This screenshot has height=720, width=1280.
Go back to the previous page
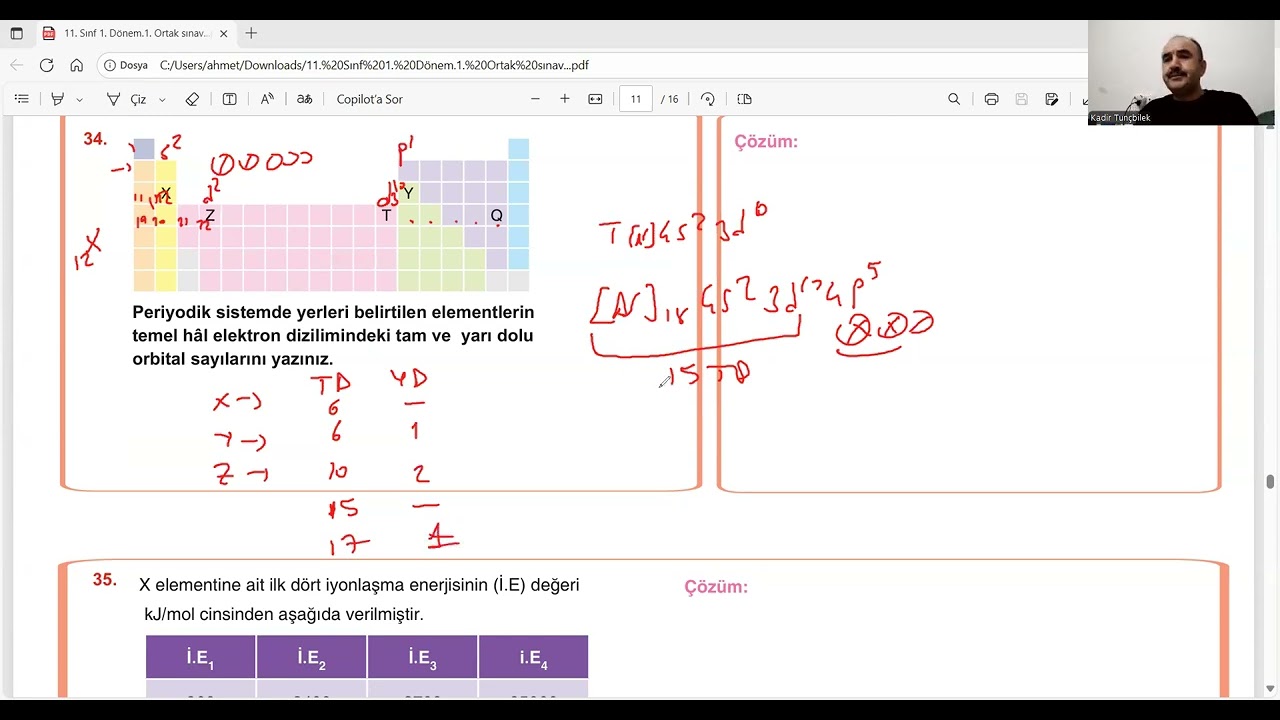(x=16, y=65)
